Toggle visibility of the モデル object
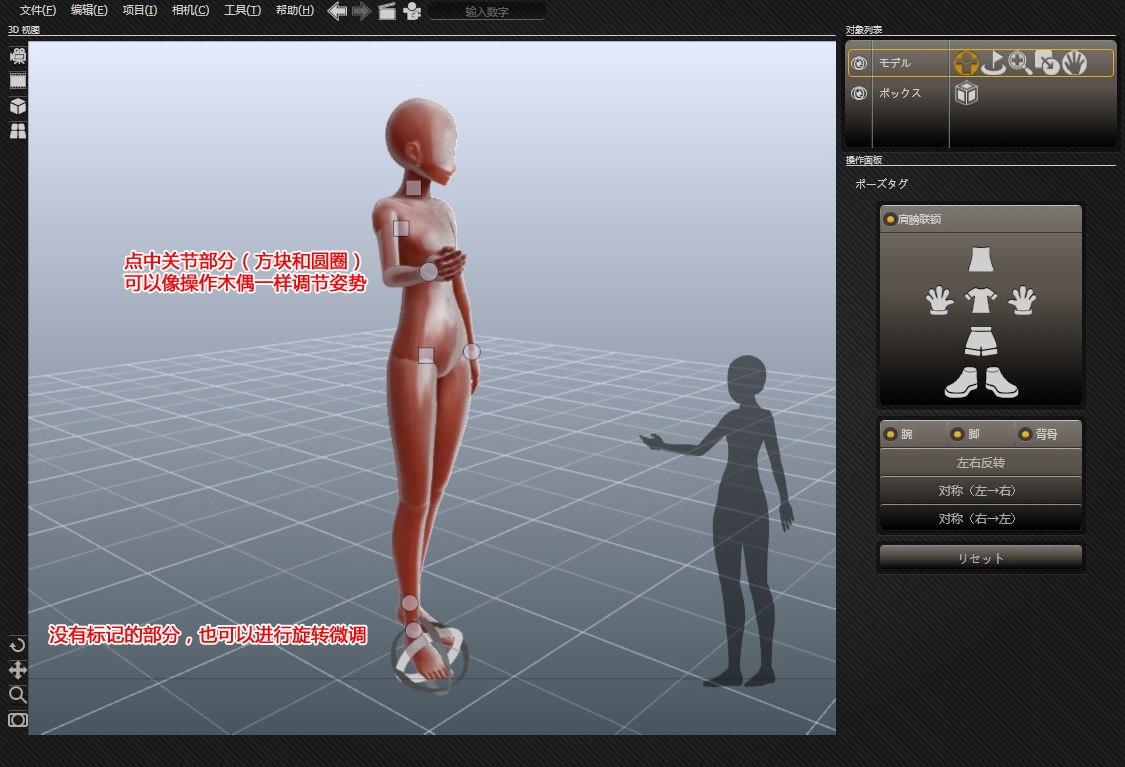This screenshot has width=1125, height=767. click(x=858, y=63)
